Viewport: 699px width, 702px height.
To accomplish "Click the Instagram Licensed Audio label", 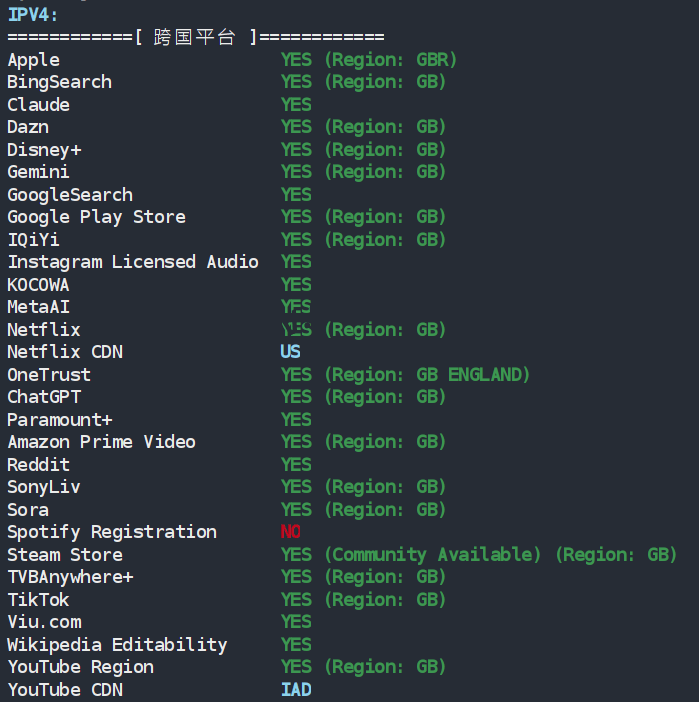I will tap(133, 262).
